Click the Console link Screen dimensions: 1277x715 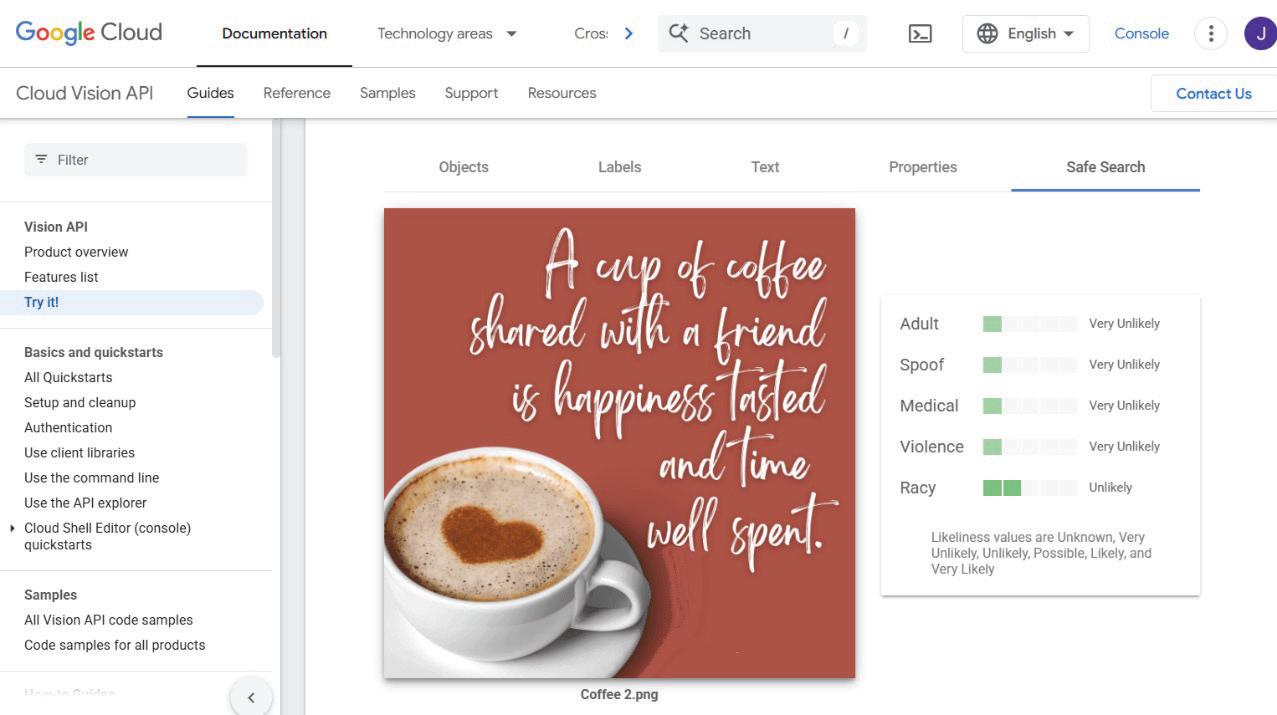coord(1141,33)
